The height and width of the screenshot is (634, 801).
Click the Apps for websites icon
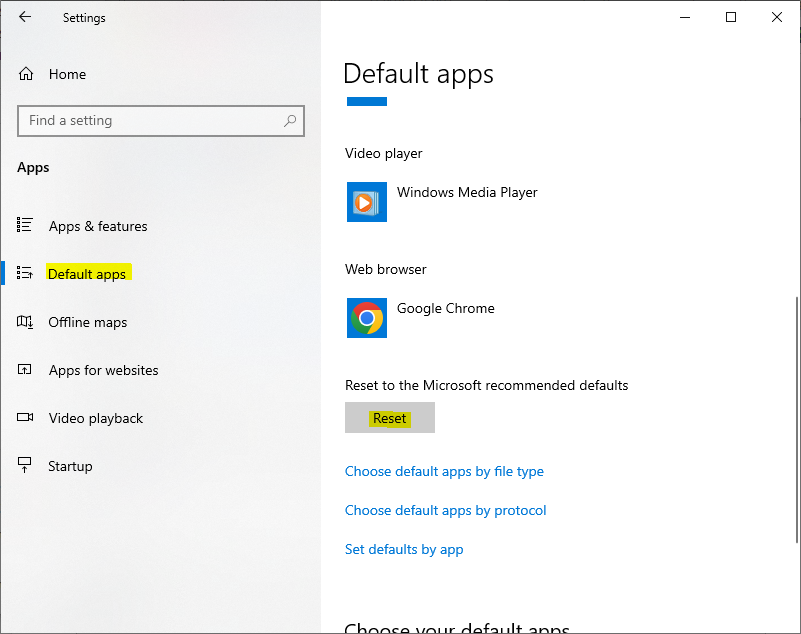point(25,369)
